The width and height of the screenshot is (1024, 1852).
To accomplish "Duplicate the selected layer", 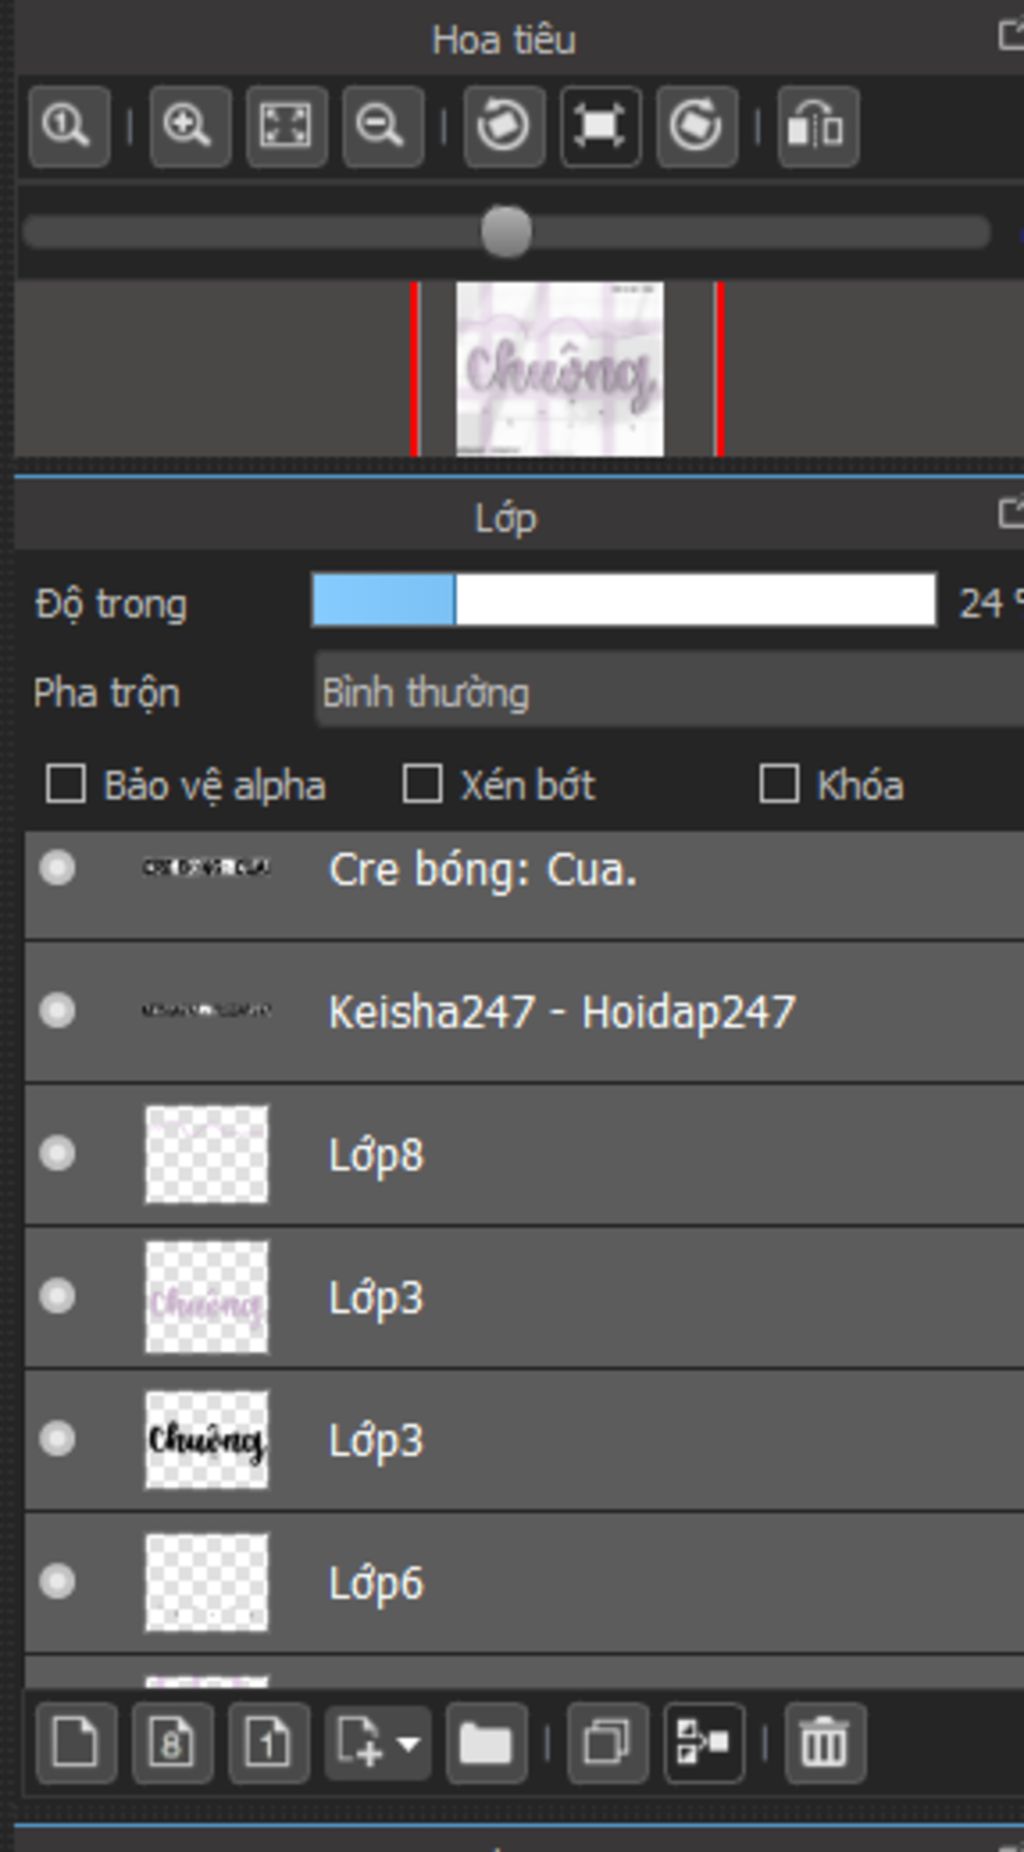I will coord(606,1744).
